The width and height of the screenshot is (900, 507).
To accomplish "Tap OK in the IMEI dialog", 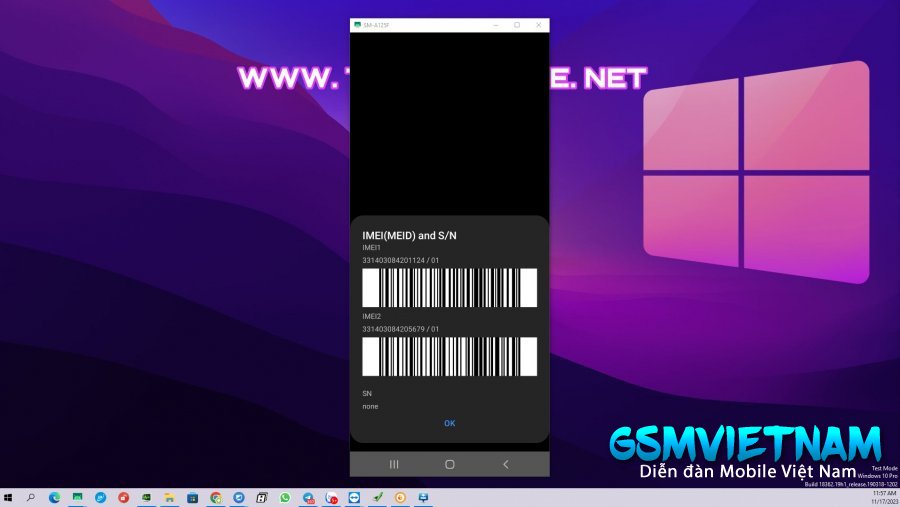I will pos(449,423).
